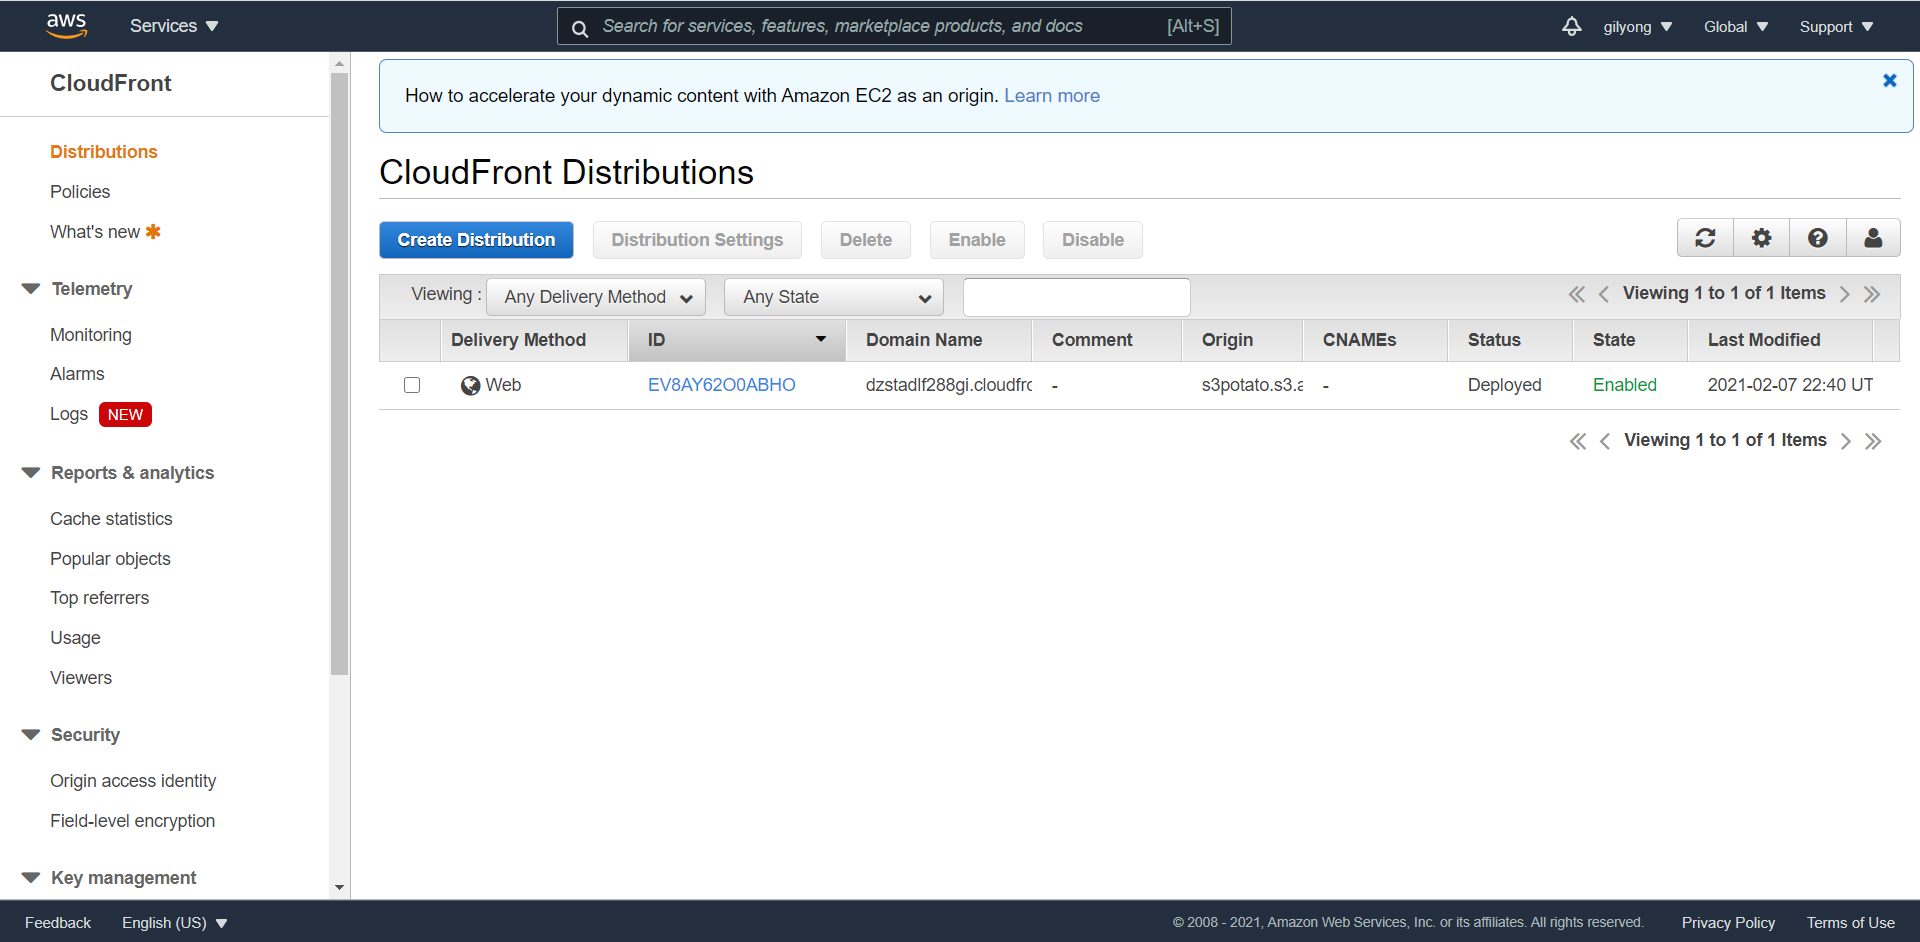Open Origin access identity page
The width and height of the screenshot is (1920, 942).
point(133,781)
